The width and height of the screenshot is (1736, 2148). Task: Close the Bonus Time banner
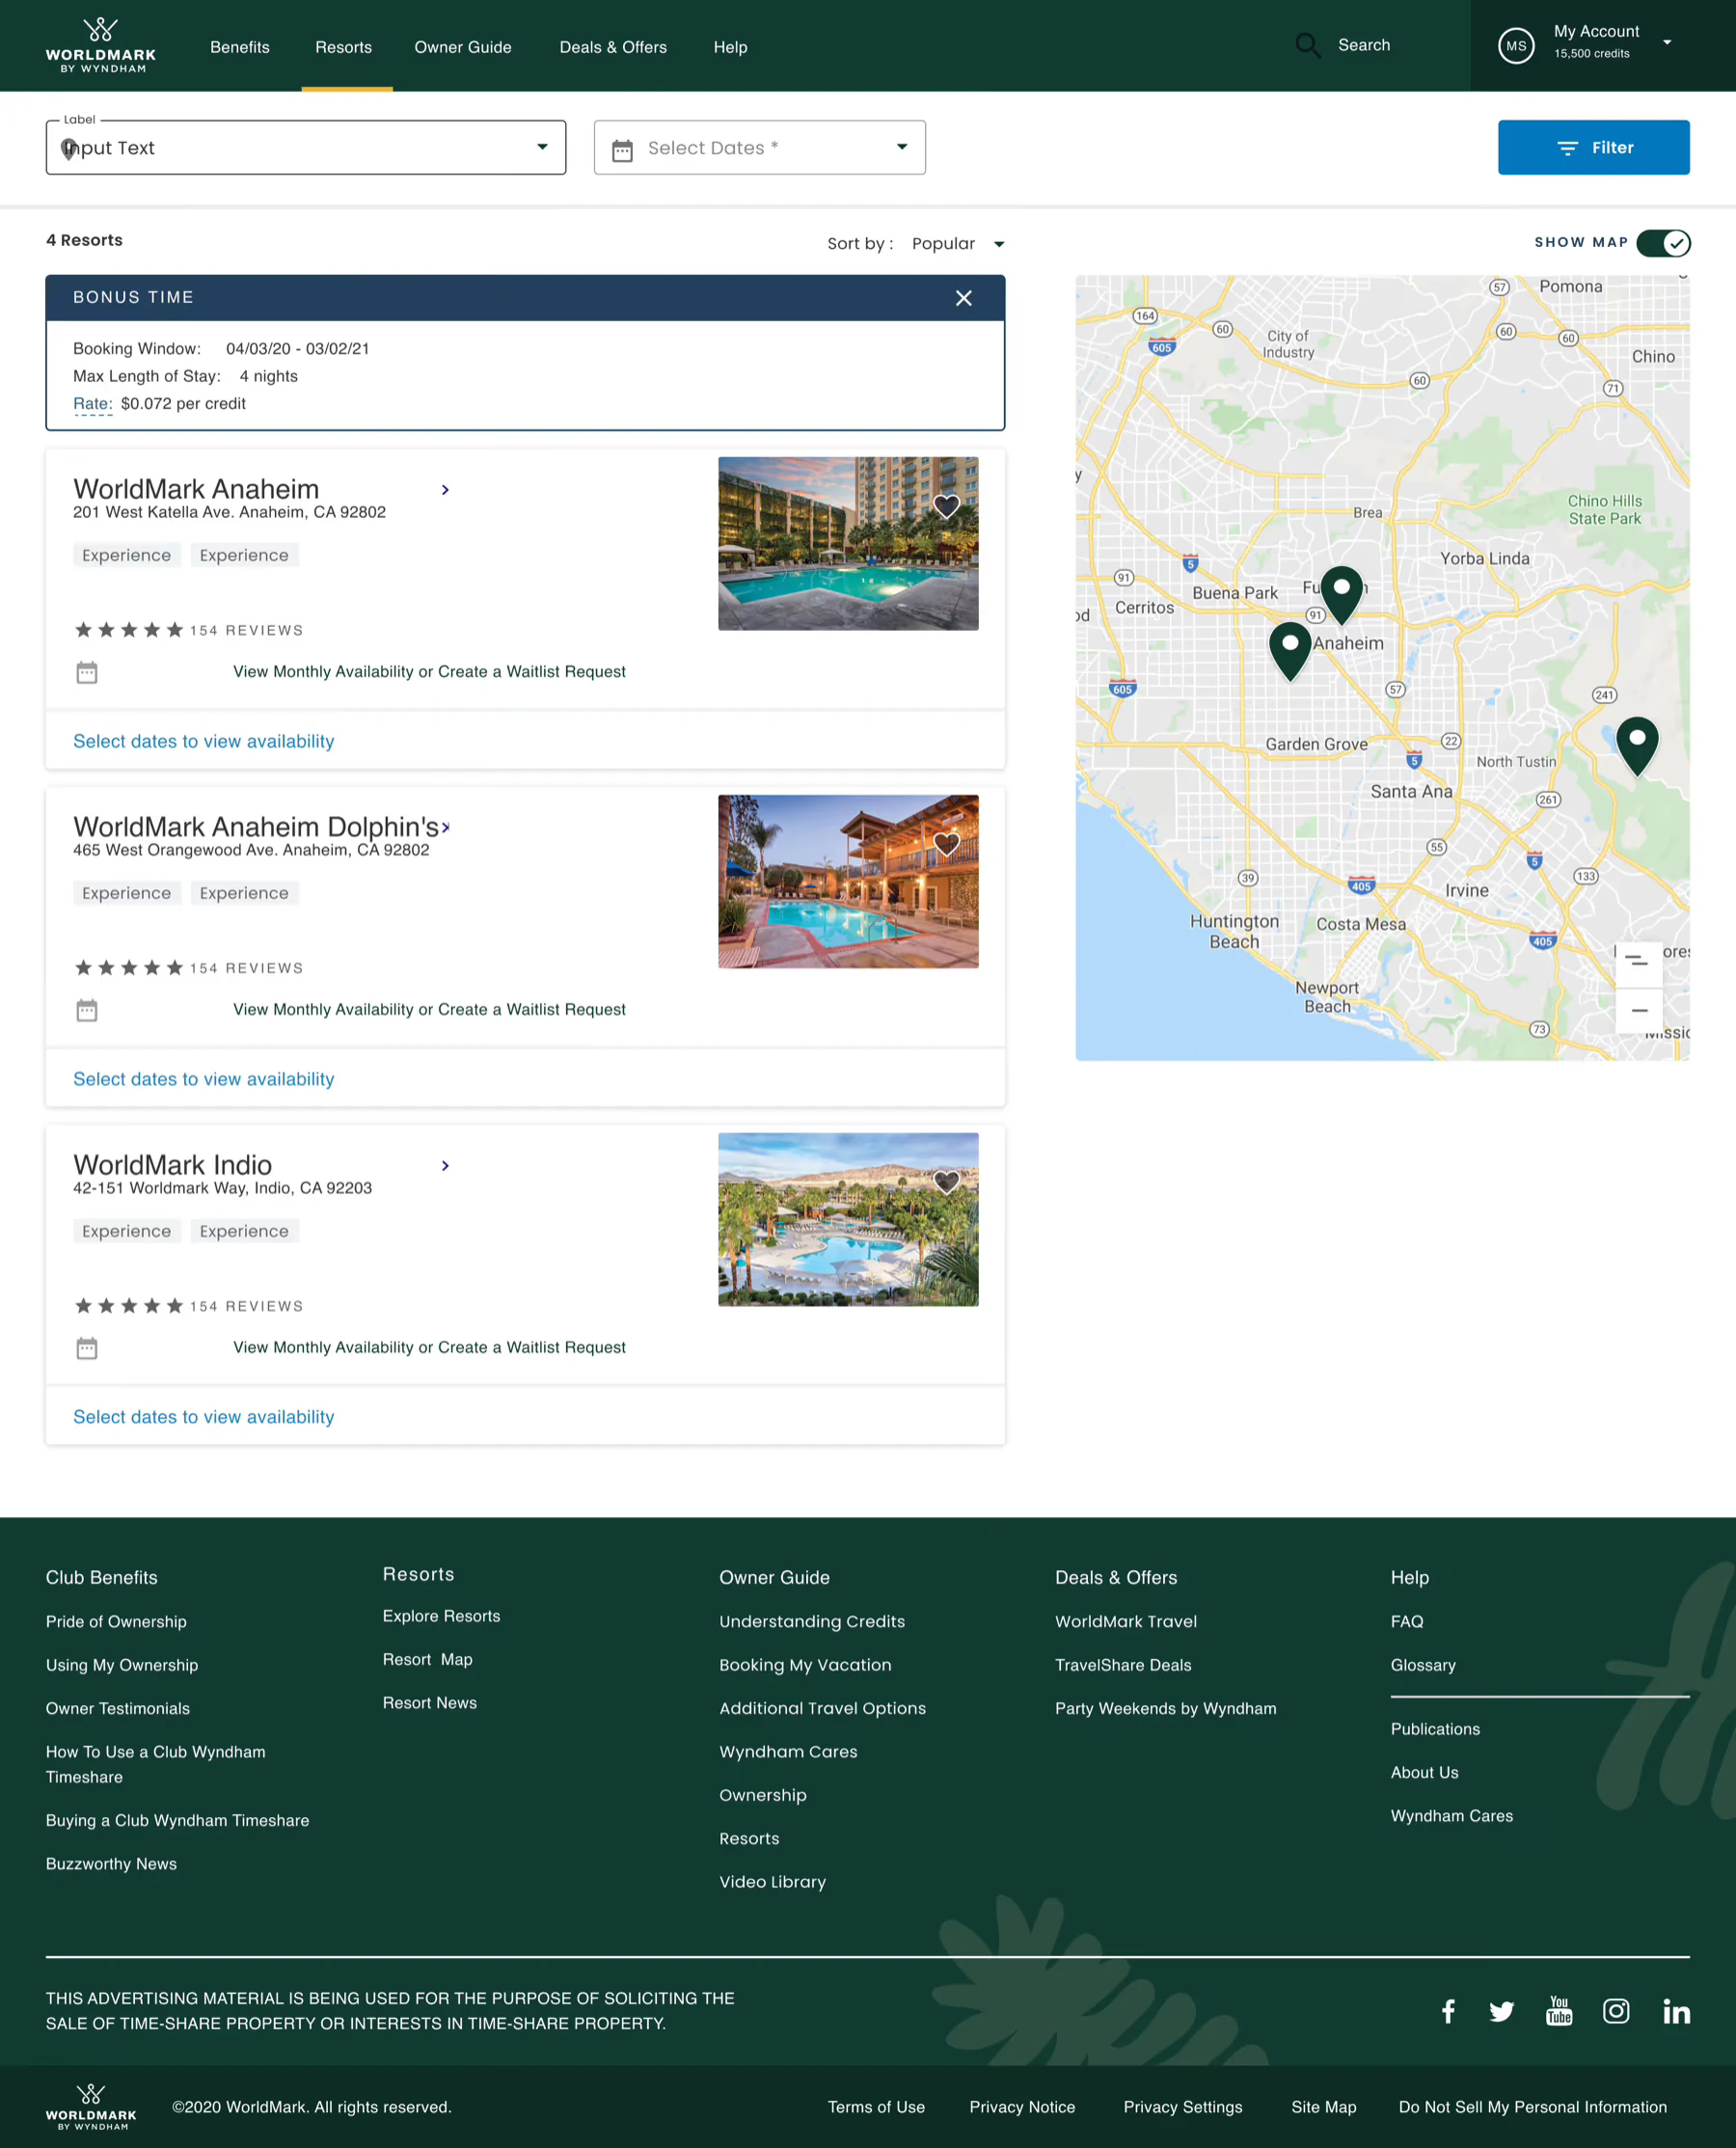[x=963, y=298]
